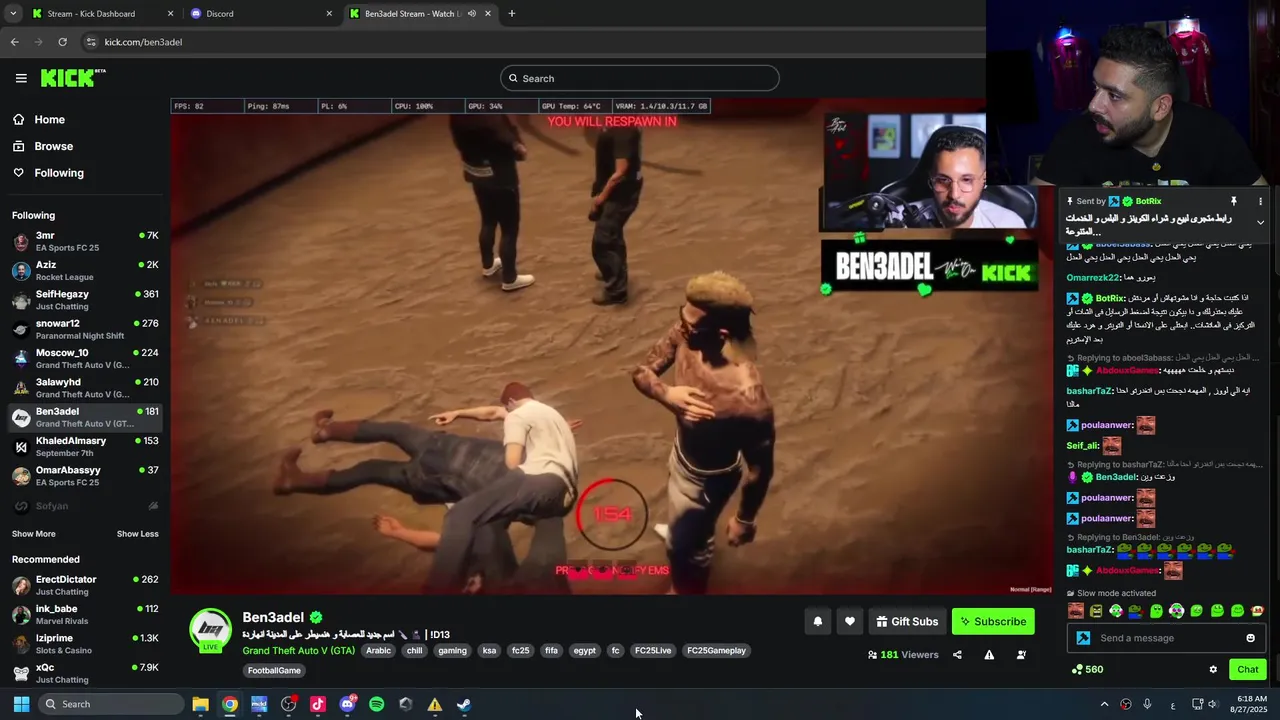Click the green Subscribe button
The height and width of the screenshot is (720, 1280).
[x=993, y=621]
